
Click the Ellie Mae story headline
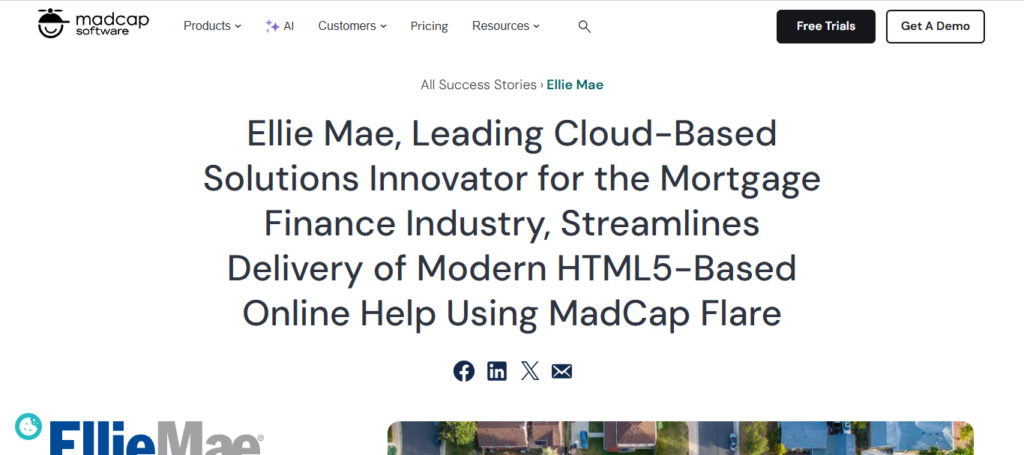tap(512, 222)
